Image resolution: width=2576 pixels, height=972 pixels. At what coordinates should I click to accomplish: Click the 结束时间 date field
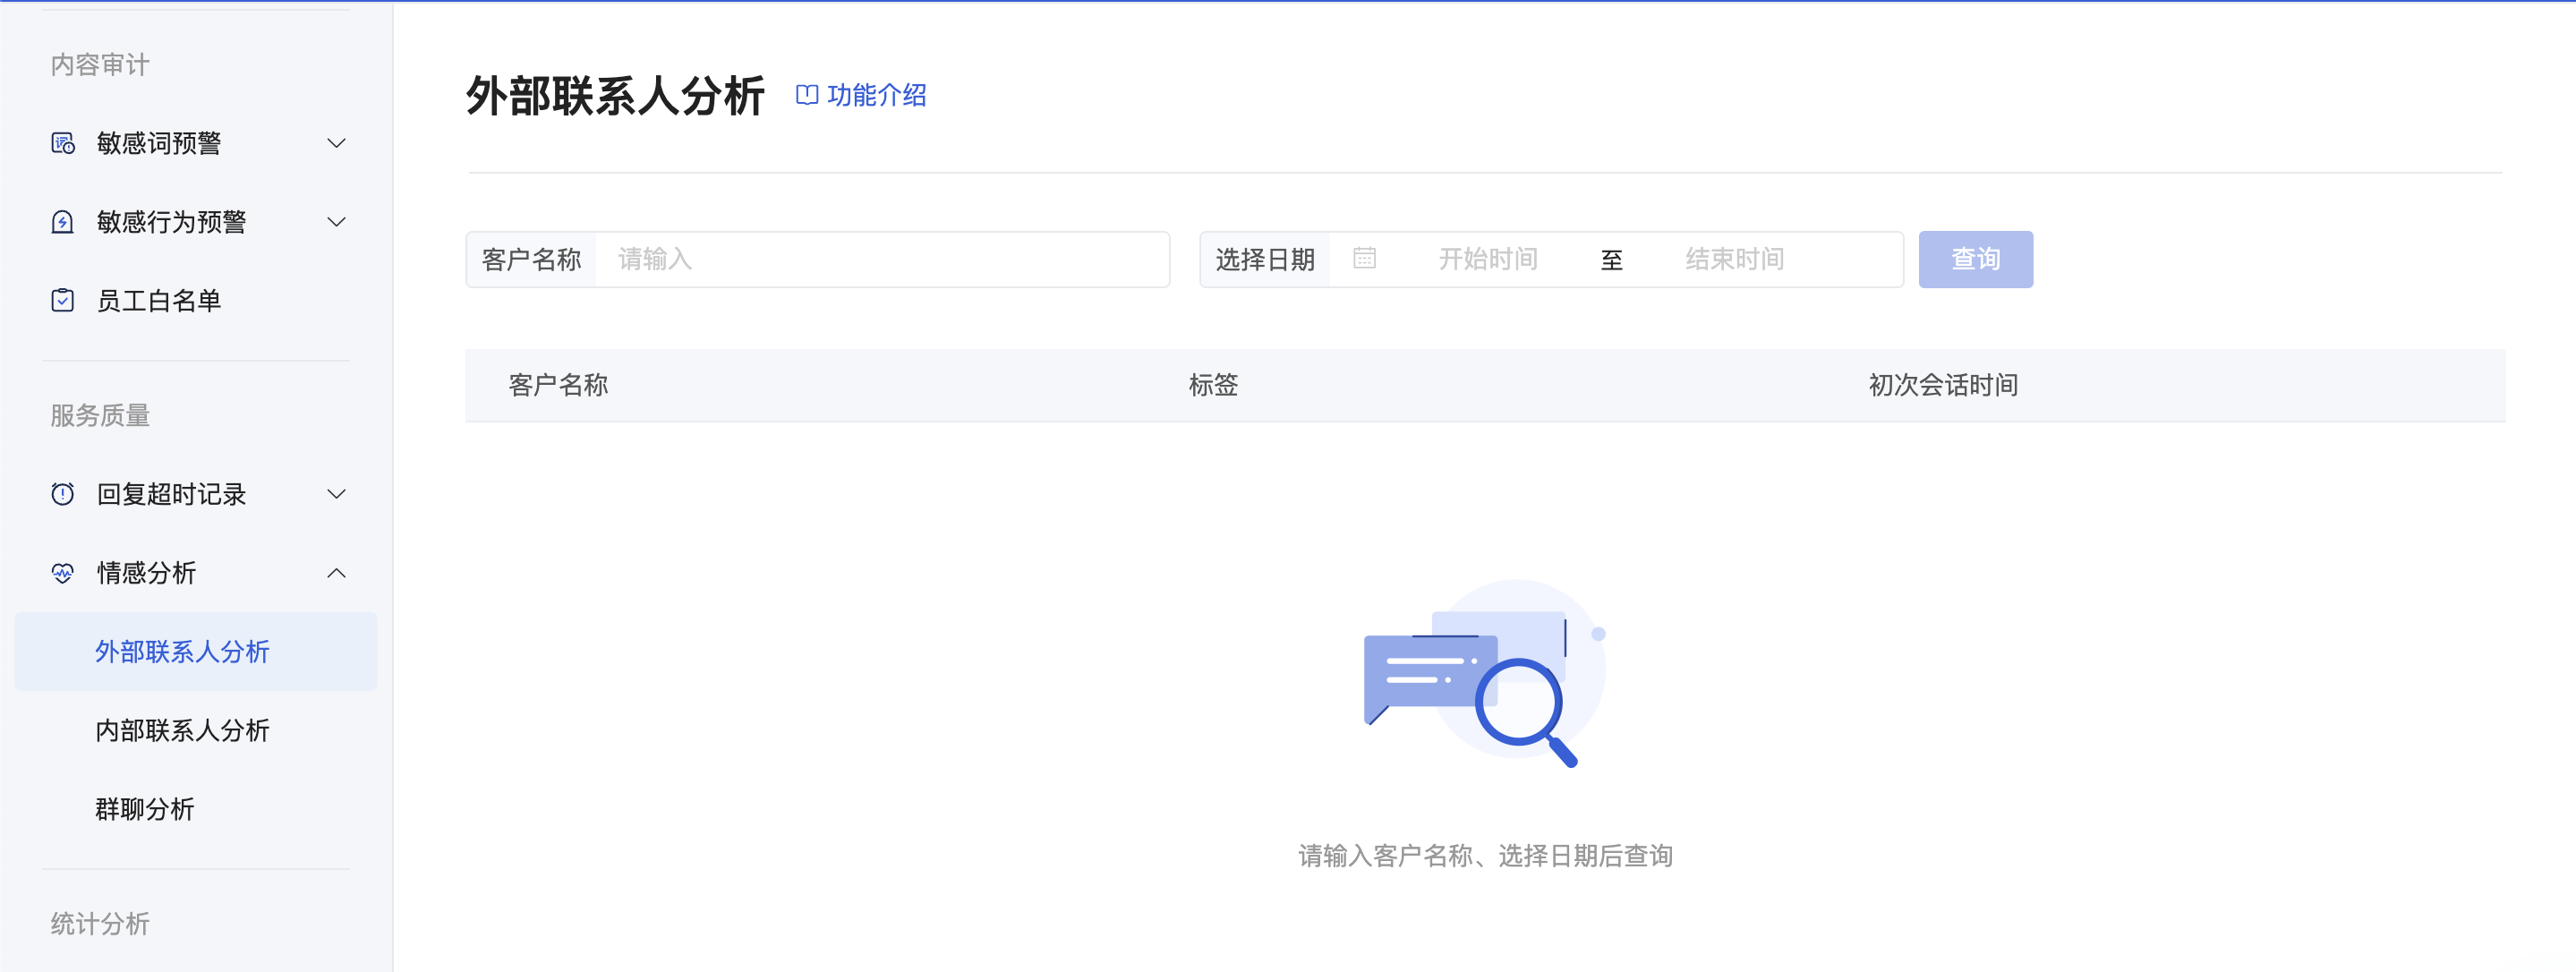point(1735,259)
